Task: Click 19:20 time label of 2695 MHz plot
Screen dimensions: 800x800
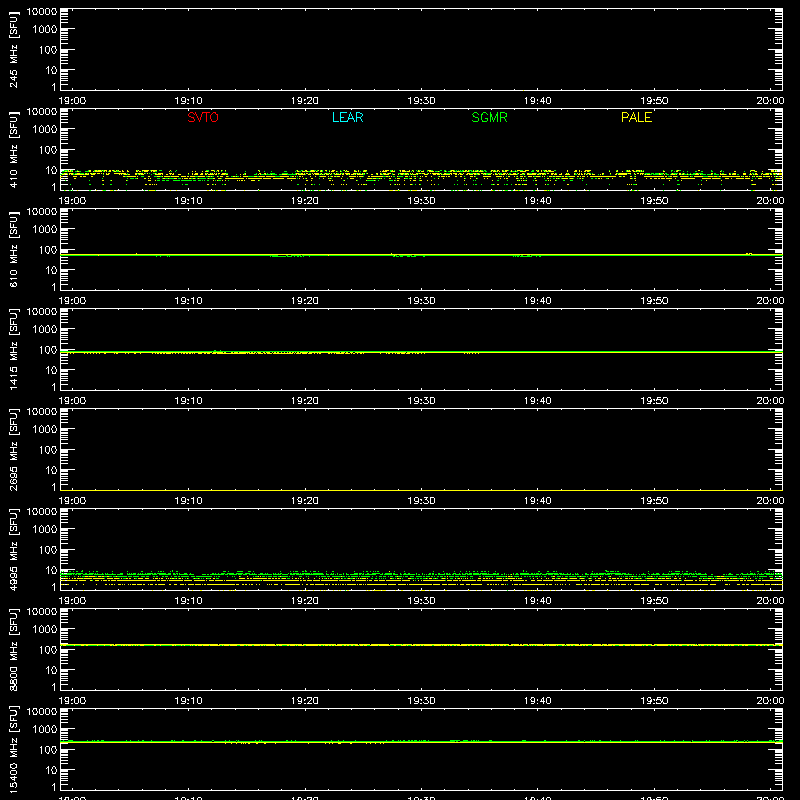Action: (x=305, y=501)
